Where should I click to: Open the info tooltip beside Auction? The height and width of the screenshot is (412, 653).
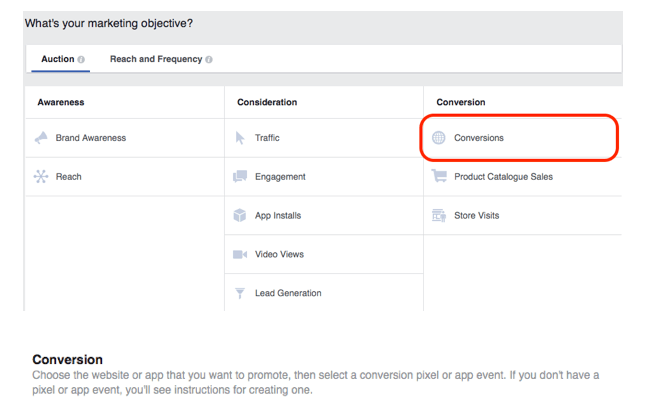[81, 60]
